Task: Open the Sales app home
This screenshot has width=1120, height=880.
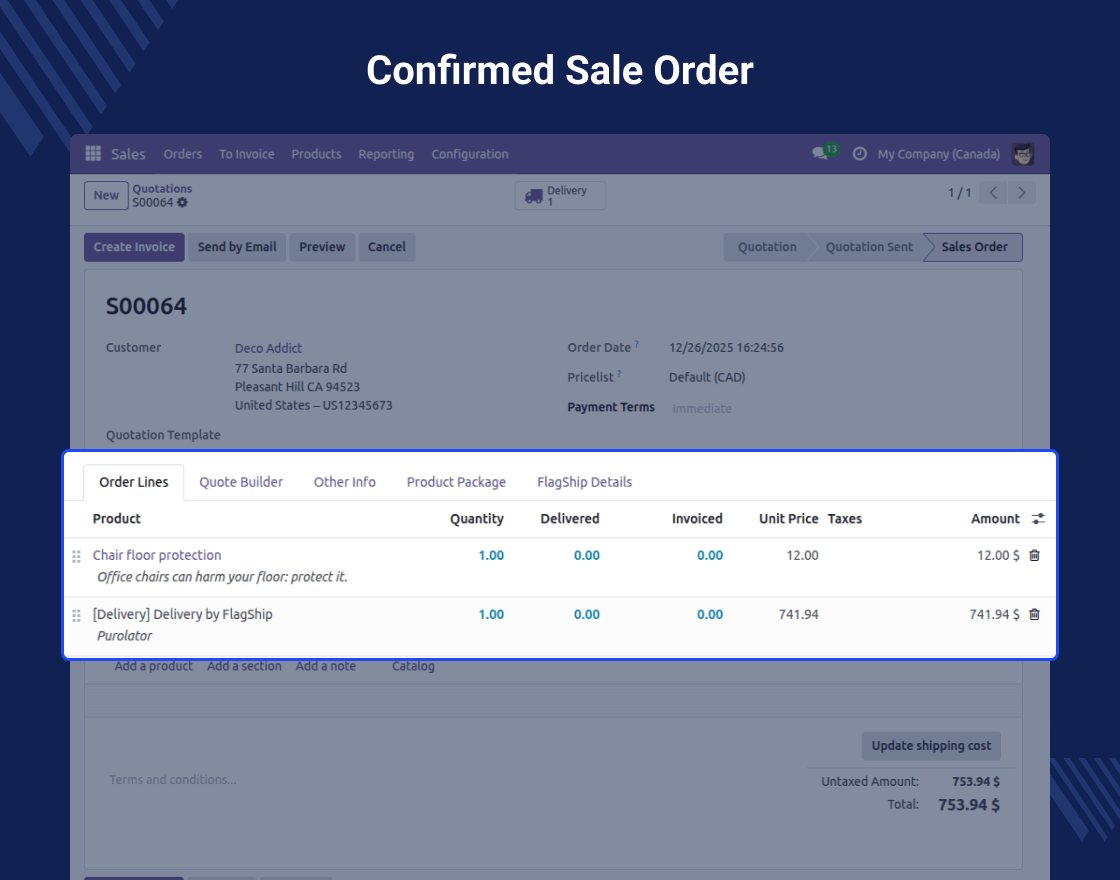Action: tap(128, 154)
